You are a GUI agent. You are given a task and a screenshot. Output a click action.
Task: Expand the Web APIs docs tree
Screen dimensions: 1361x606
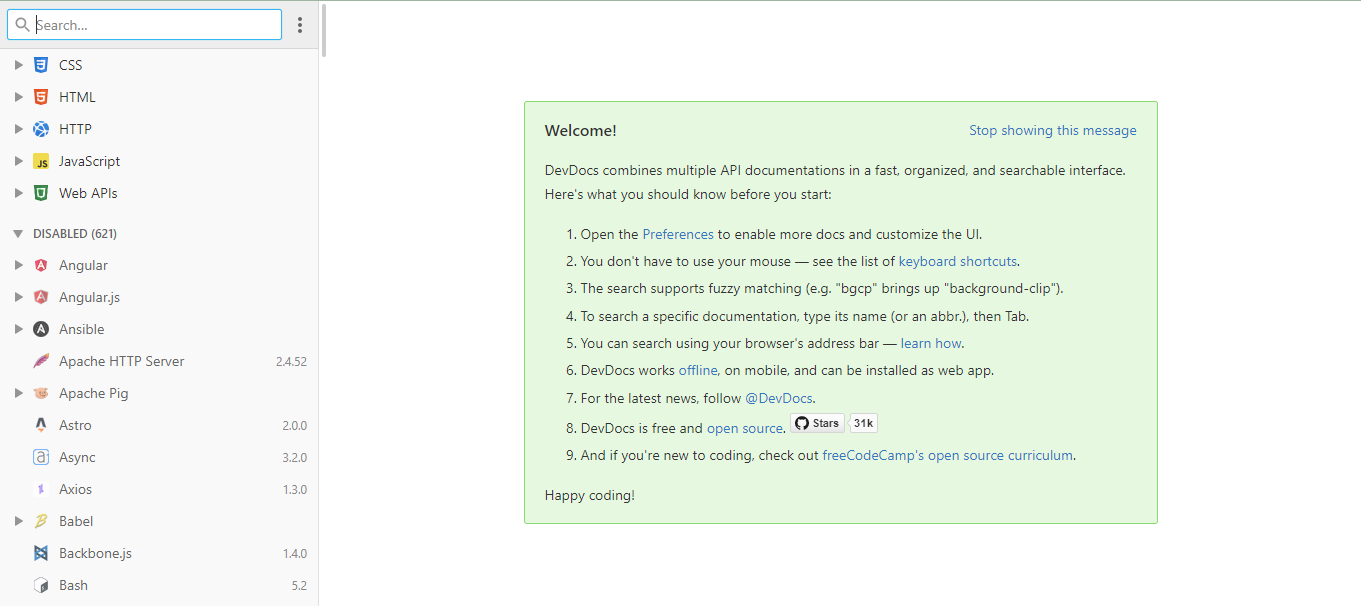[18, 193]
